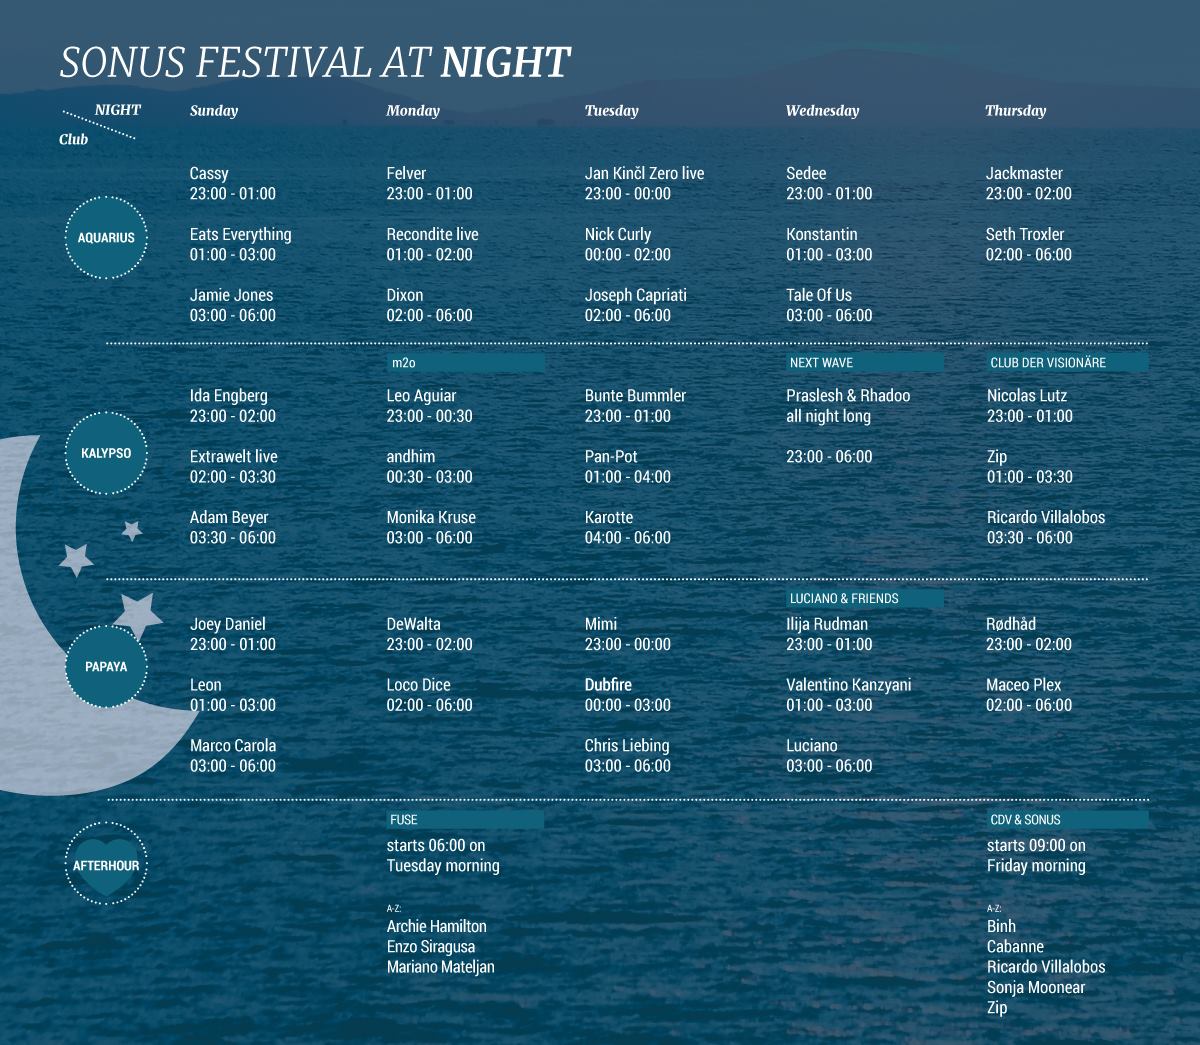Click the NEXT WAVE label bar
1200x1045 pixels.
click(864, 362)
